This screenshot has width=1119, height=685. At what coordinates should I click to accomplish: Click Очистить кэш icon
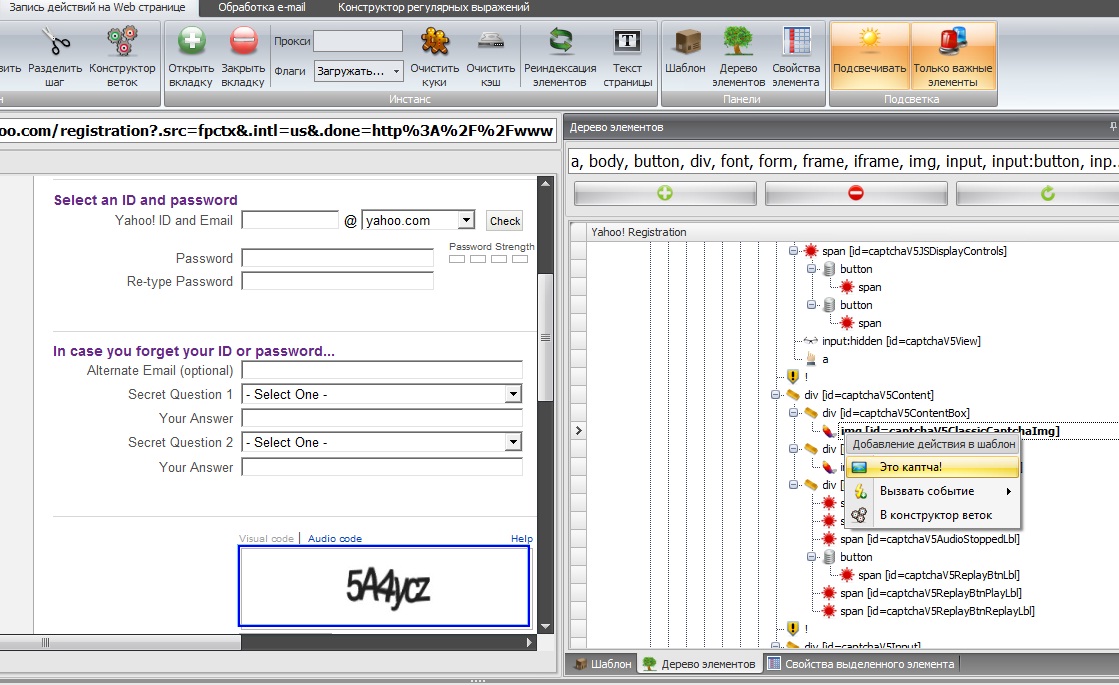coord(490,41)
